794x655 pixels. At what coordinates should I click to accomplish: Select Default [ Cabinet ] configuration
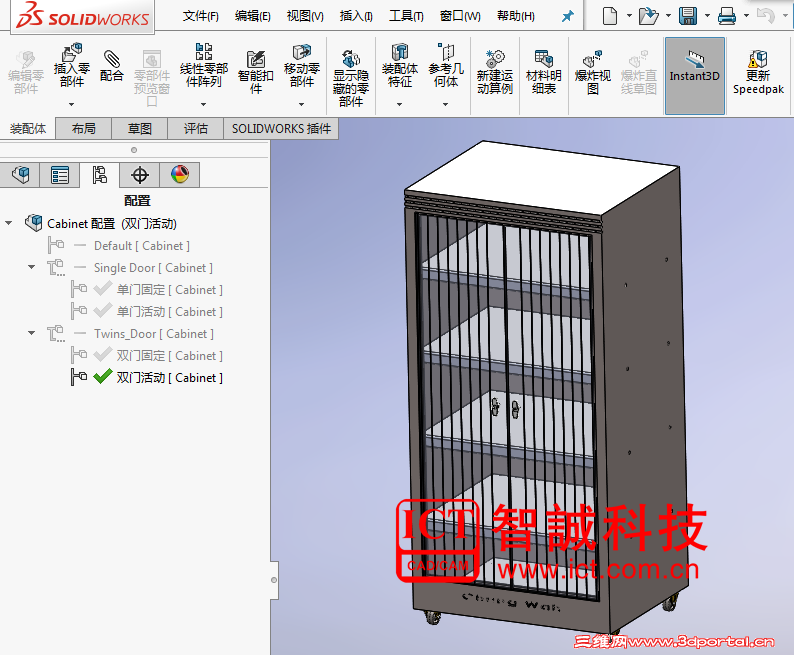coord(142,245)
